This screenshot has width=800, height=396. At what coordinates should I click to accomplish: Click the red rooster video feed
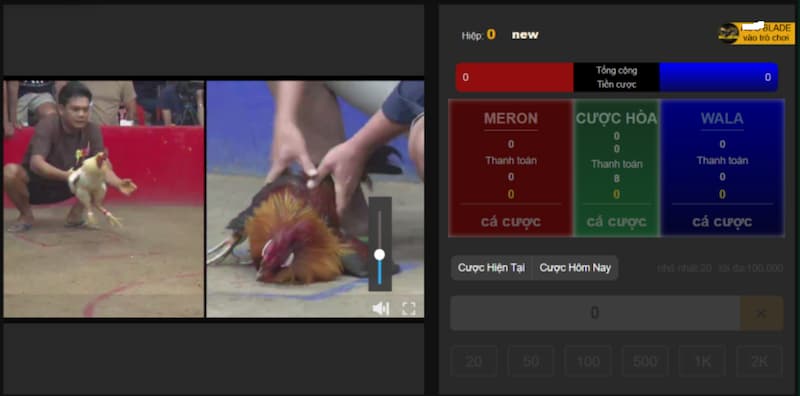tap(315, 199)
